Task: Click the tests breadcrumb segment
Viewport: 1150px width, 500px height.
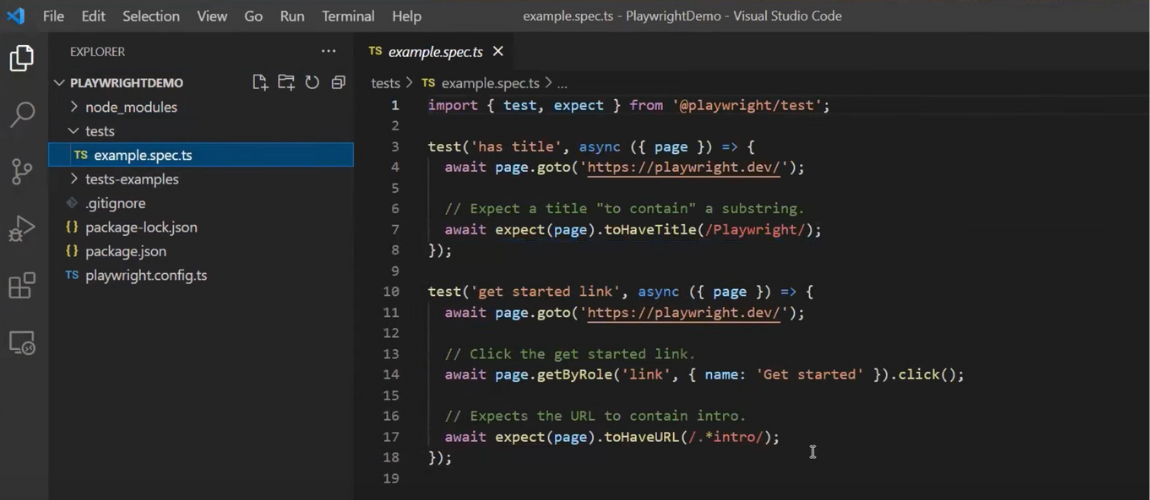Action: (x=385, y=83)
